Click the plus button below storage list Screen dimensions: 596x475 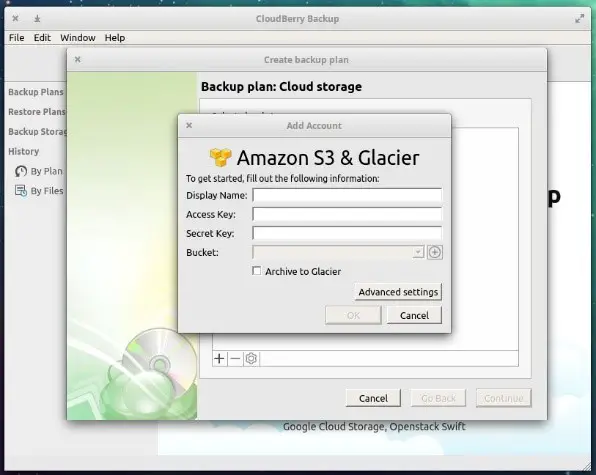(219, 358)
